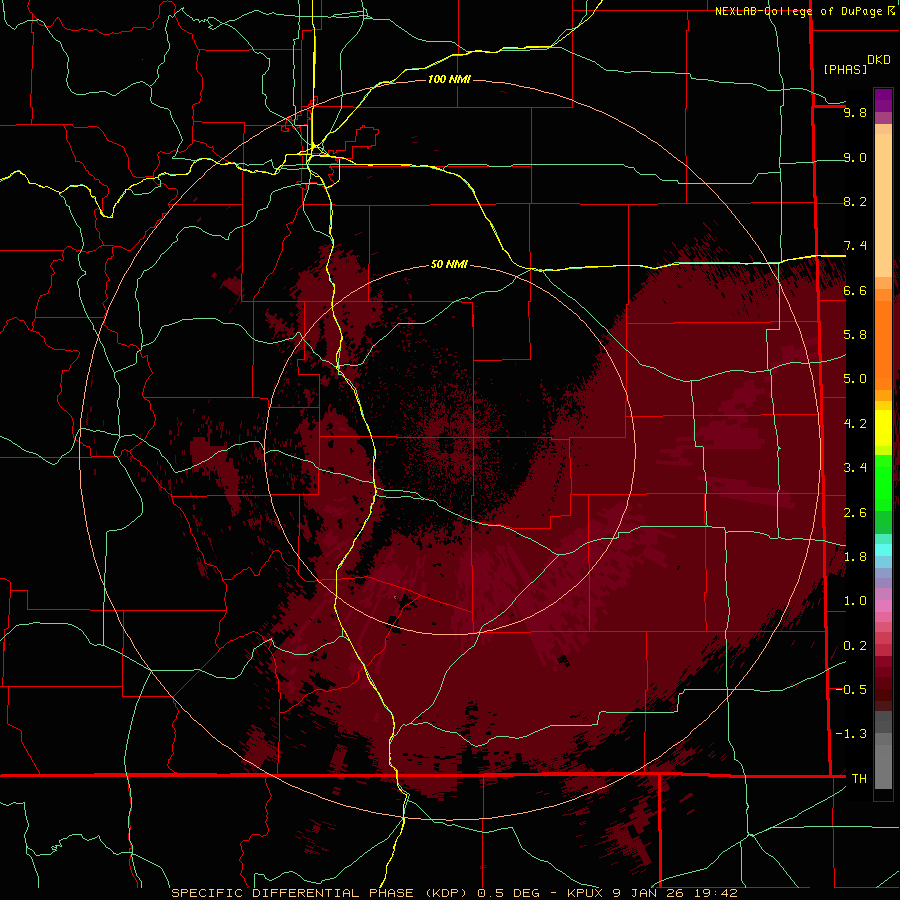900x900 pixels.
Task: Click the Specific Differential Phase KPUX caption
Action: (x=454, y=893)
